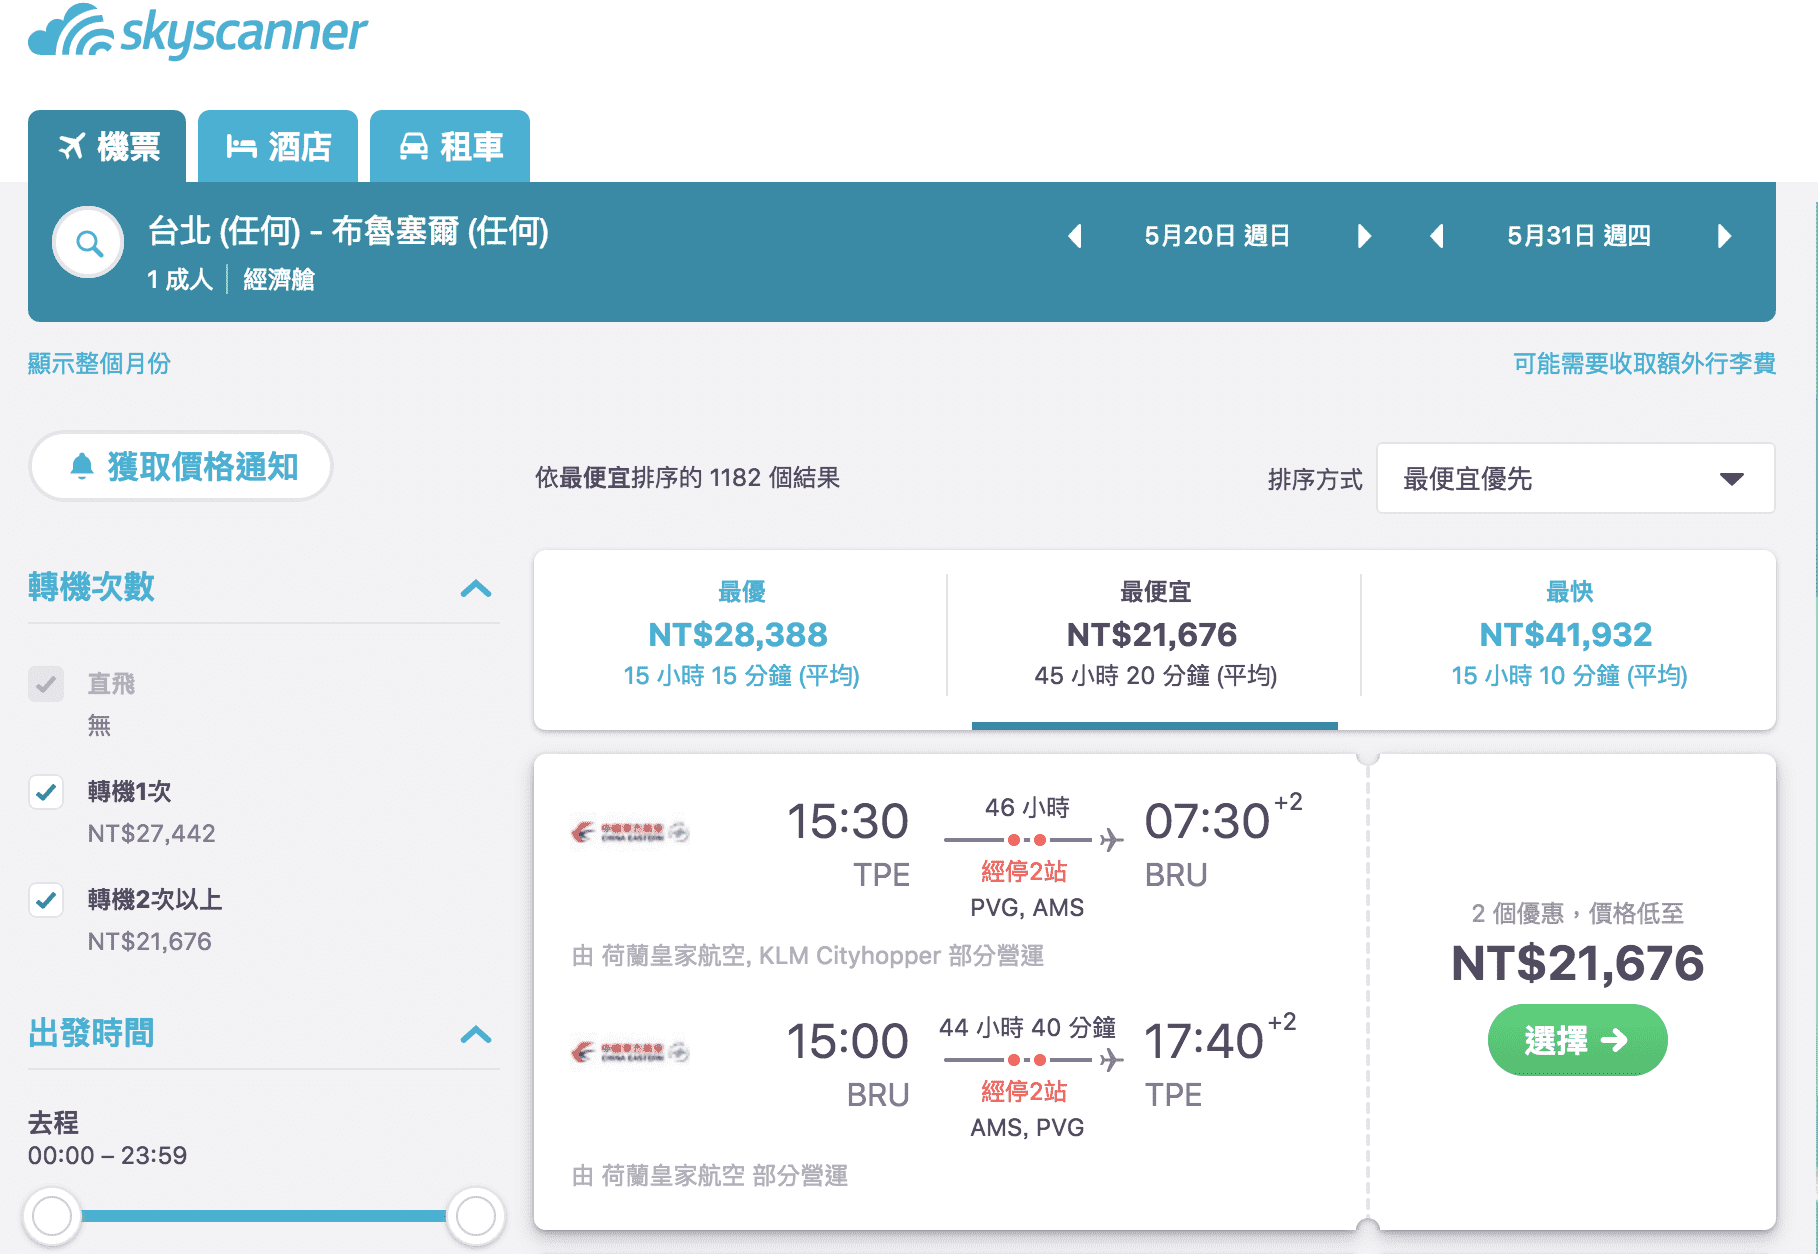Screen dimensions: 1818x1254
Task: Uncheck the 轉機1次 checkbox
Action: (46, 792)
